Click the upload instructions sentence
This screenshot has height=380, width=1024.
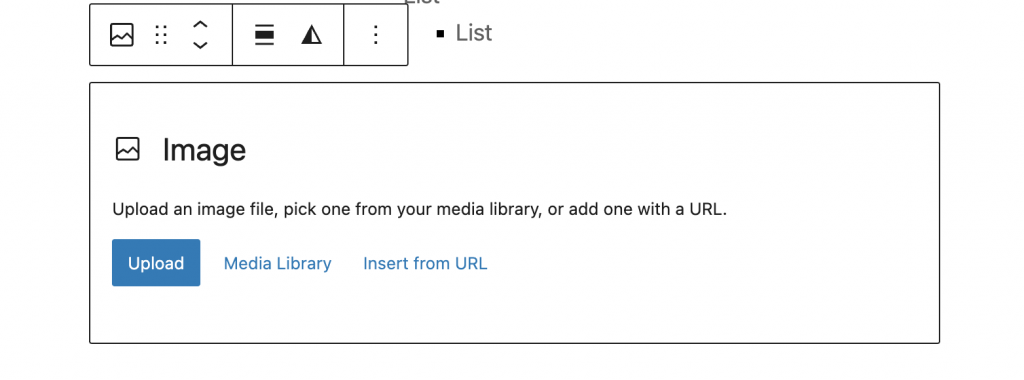(x=419, y=210)
